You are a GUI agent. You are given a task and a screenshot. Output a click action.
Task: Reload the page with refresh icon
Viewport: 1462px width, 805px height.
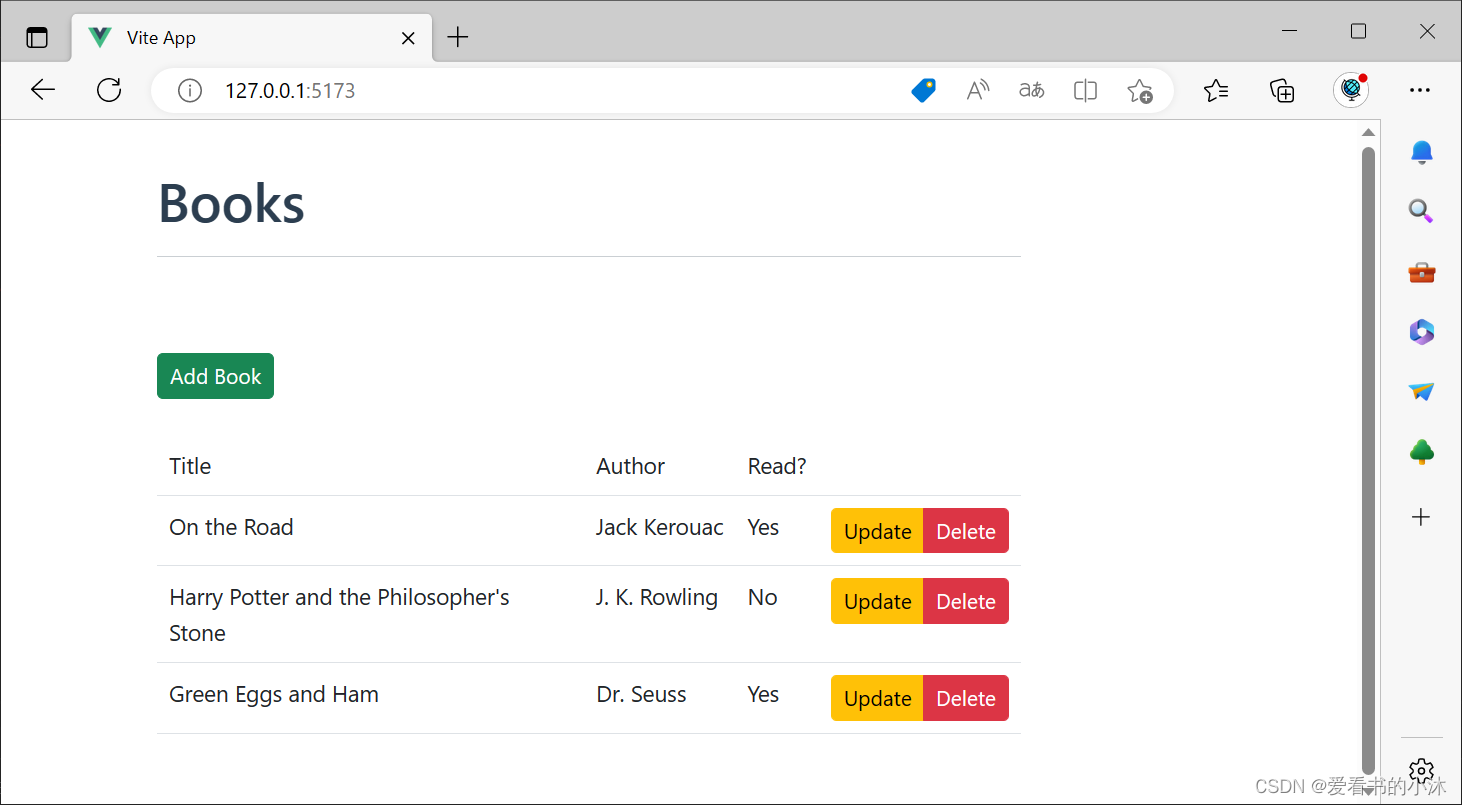coord(109,90)
